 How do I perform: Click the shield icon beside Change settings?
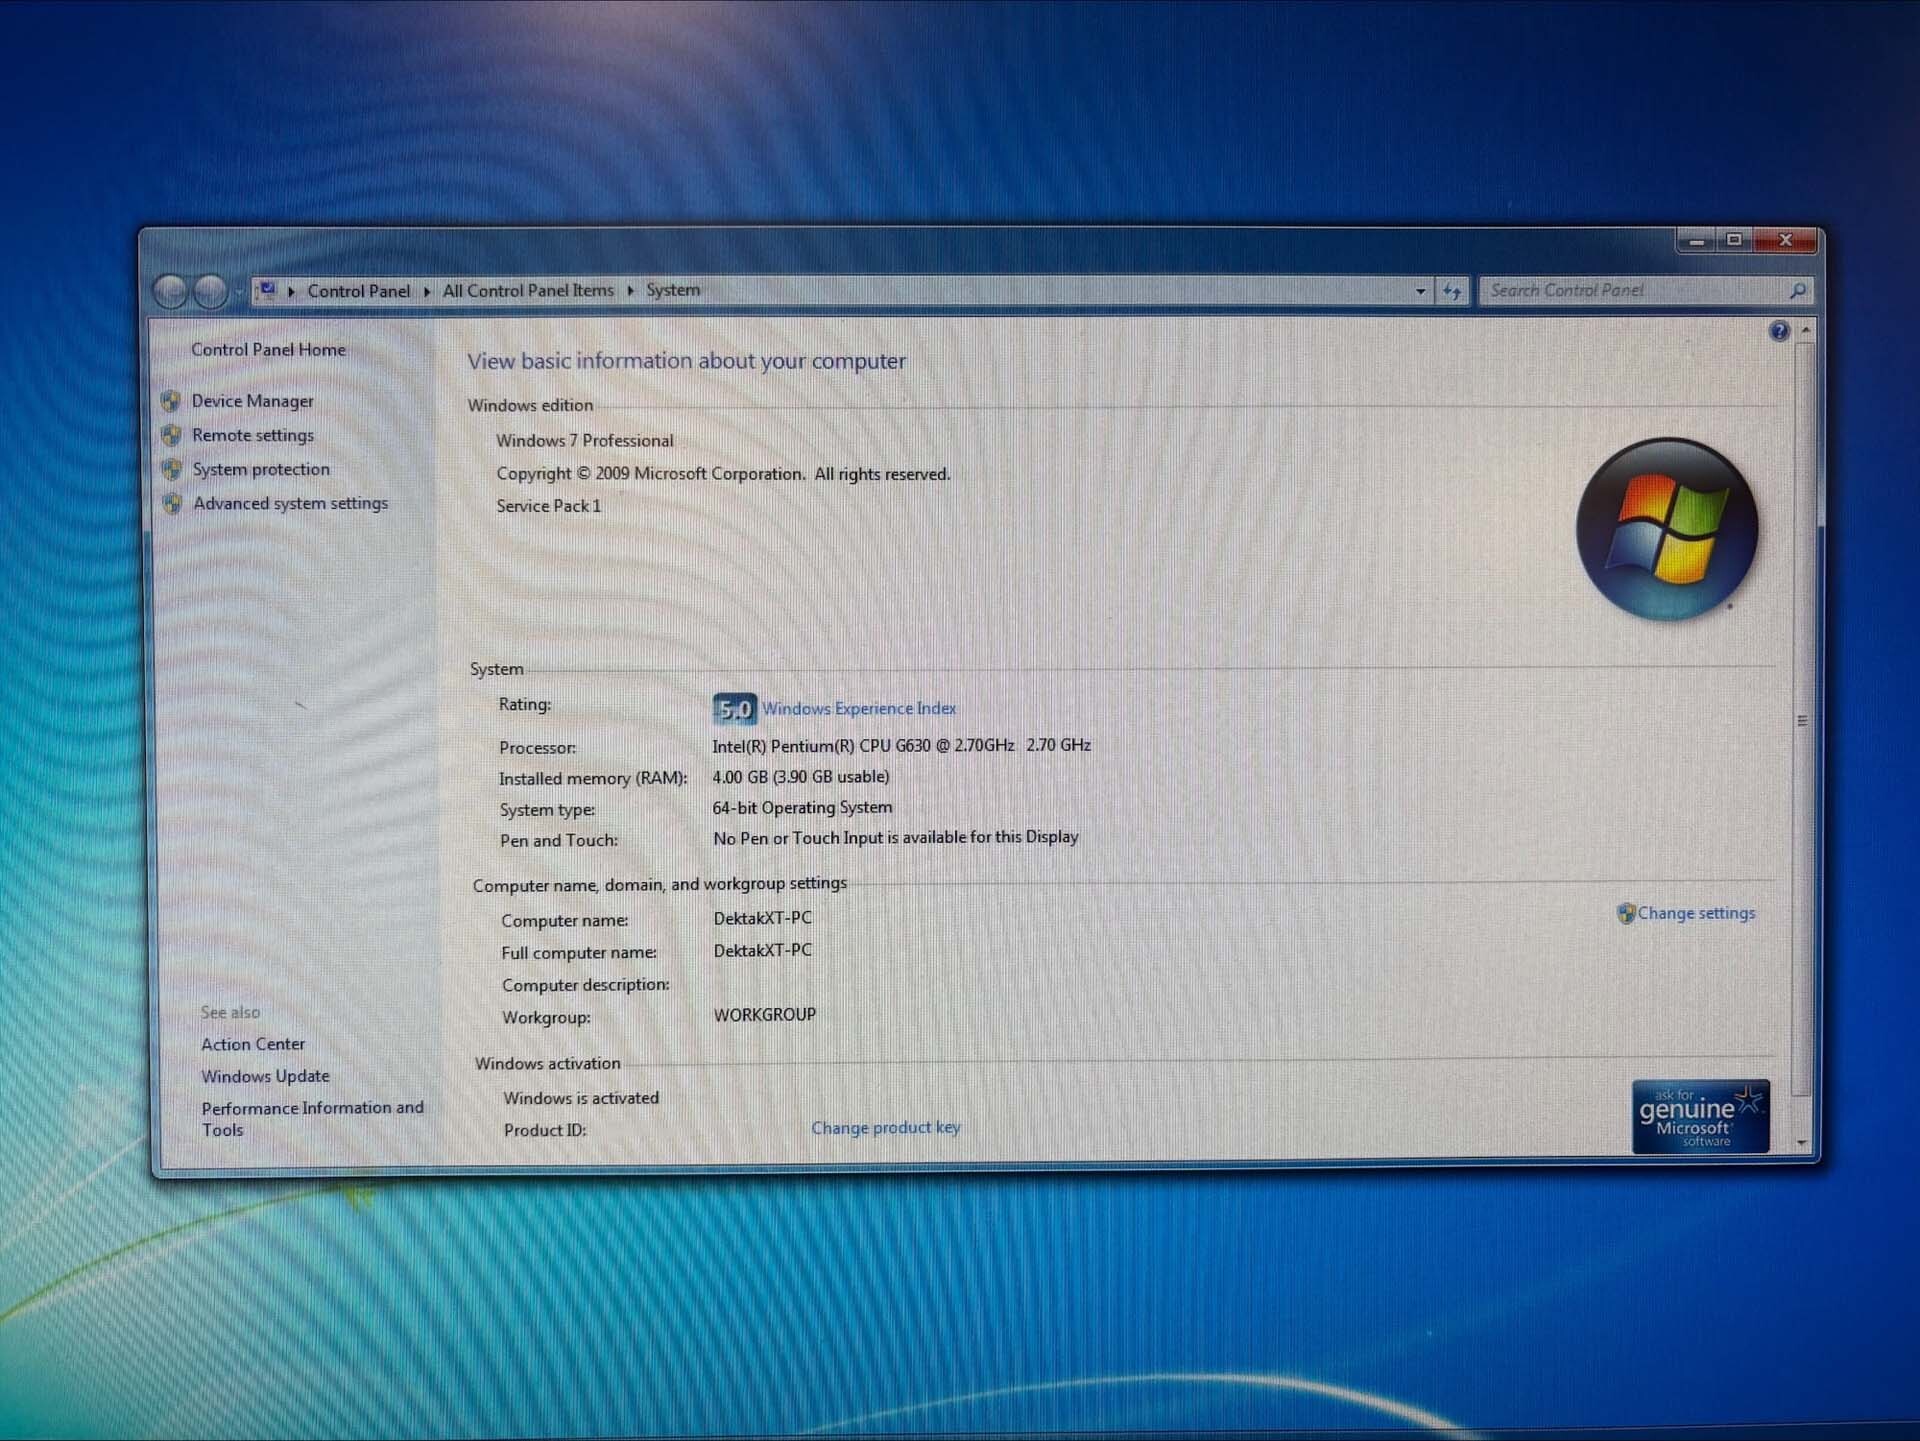(x=1626, y=913)
